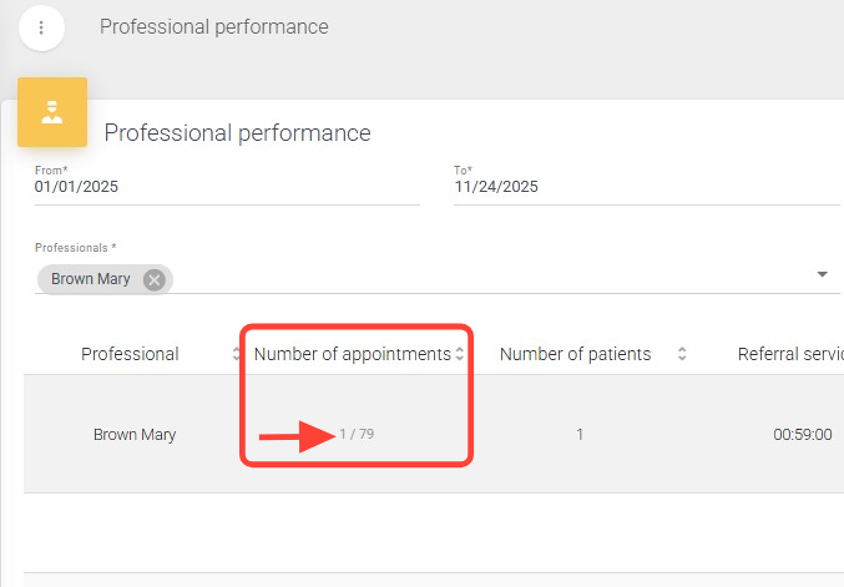Click the Referral service column header
The width and height of the screenshot is (844, 587).
[x=790, y=354]
